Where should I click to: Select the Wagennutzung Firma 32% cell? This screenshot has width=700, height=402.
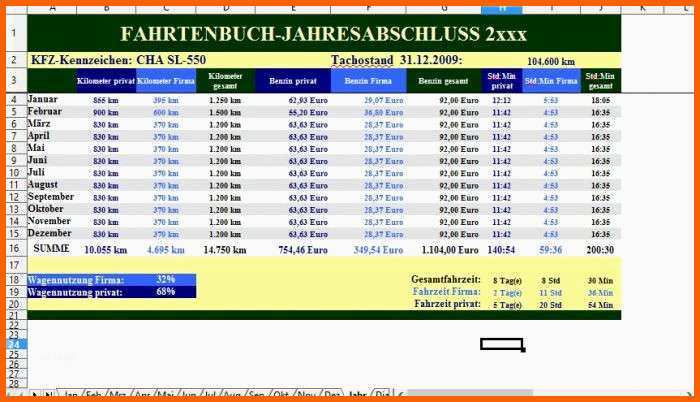[166, 280]
